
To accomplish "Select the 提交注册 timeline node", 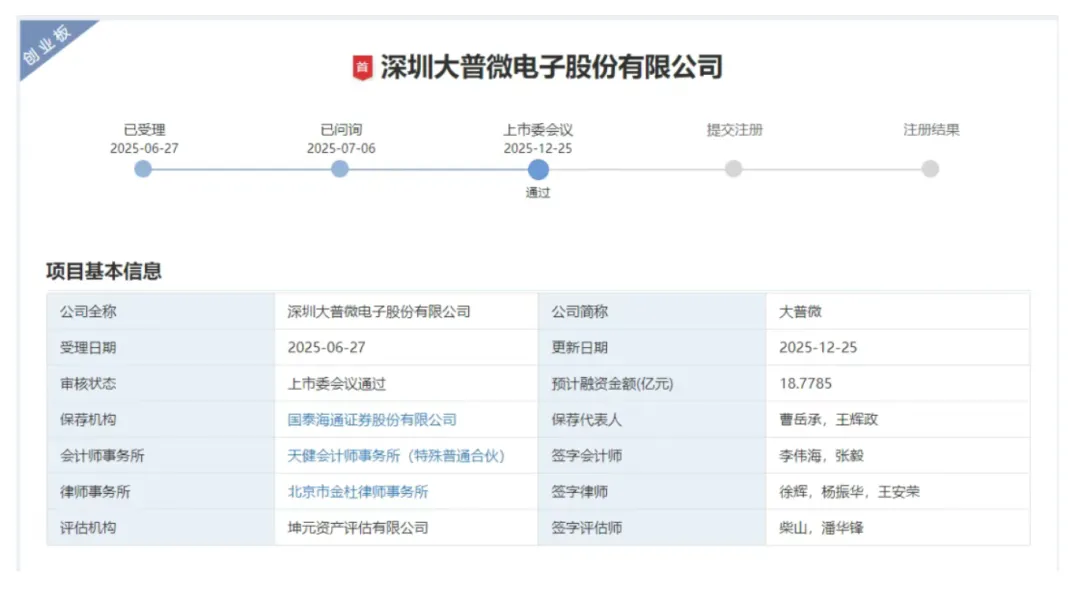I will 734,169.
